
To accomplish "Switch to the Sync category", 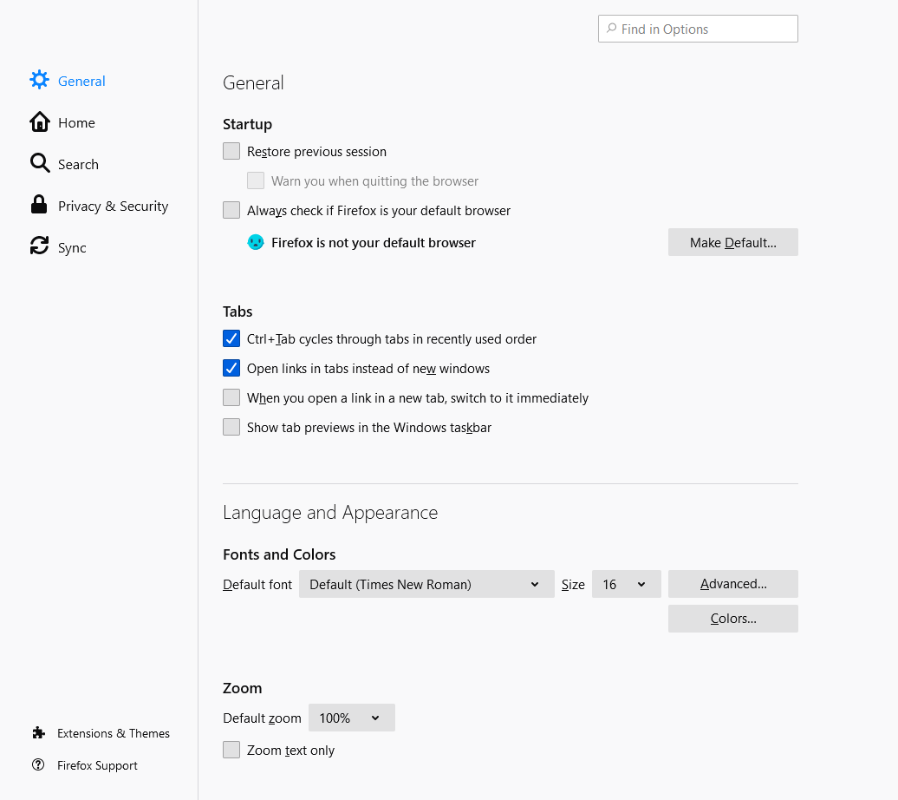I will (72, 248).
